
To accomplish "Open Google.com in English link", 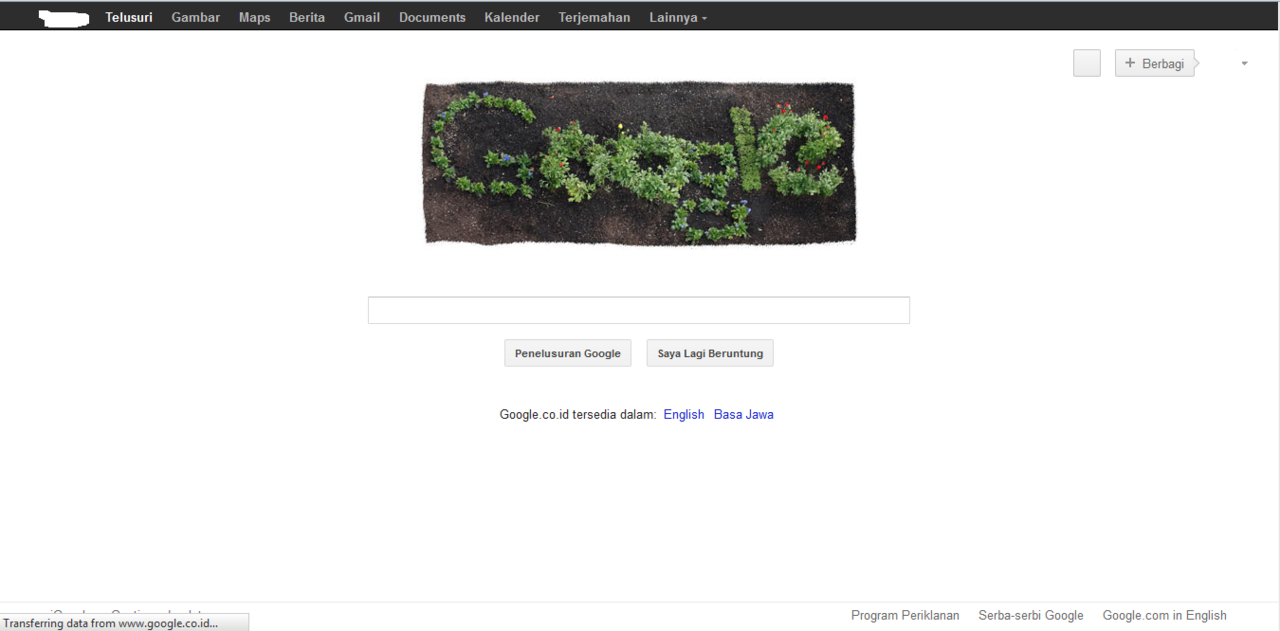I will pos(1165,615).
